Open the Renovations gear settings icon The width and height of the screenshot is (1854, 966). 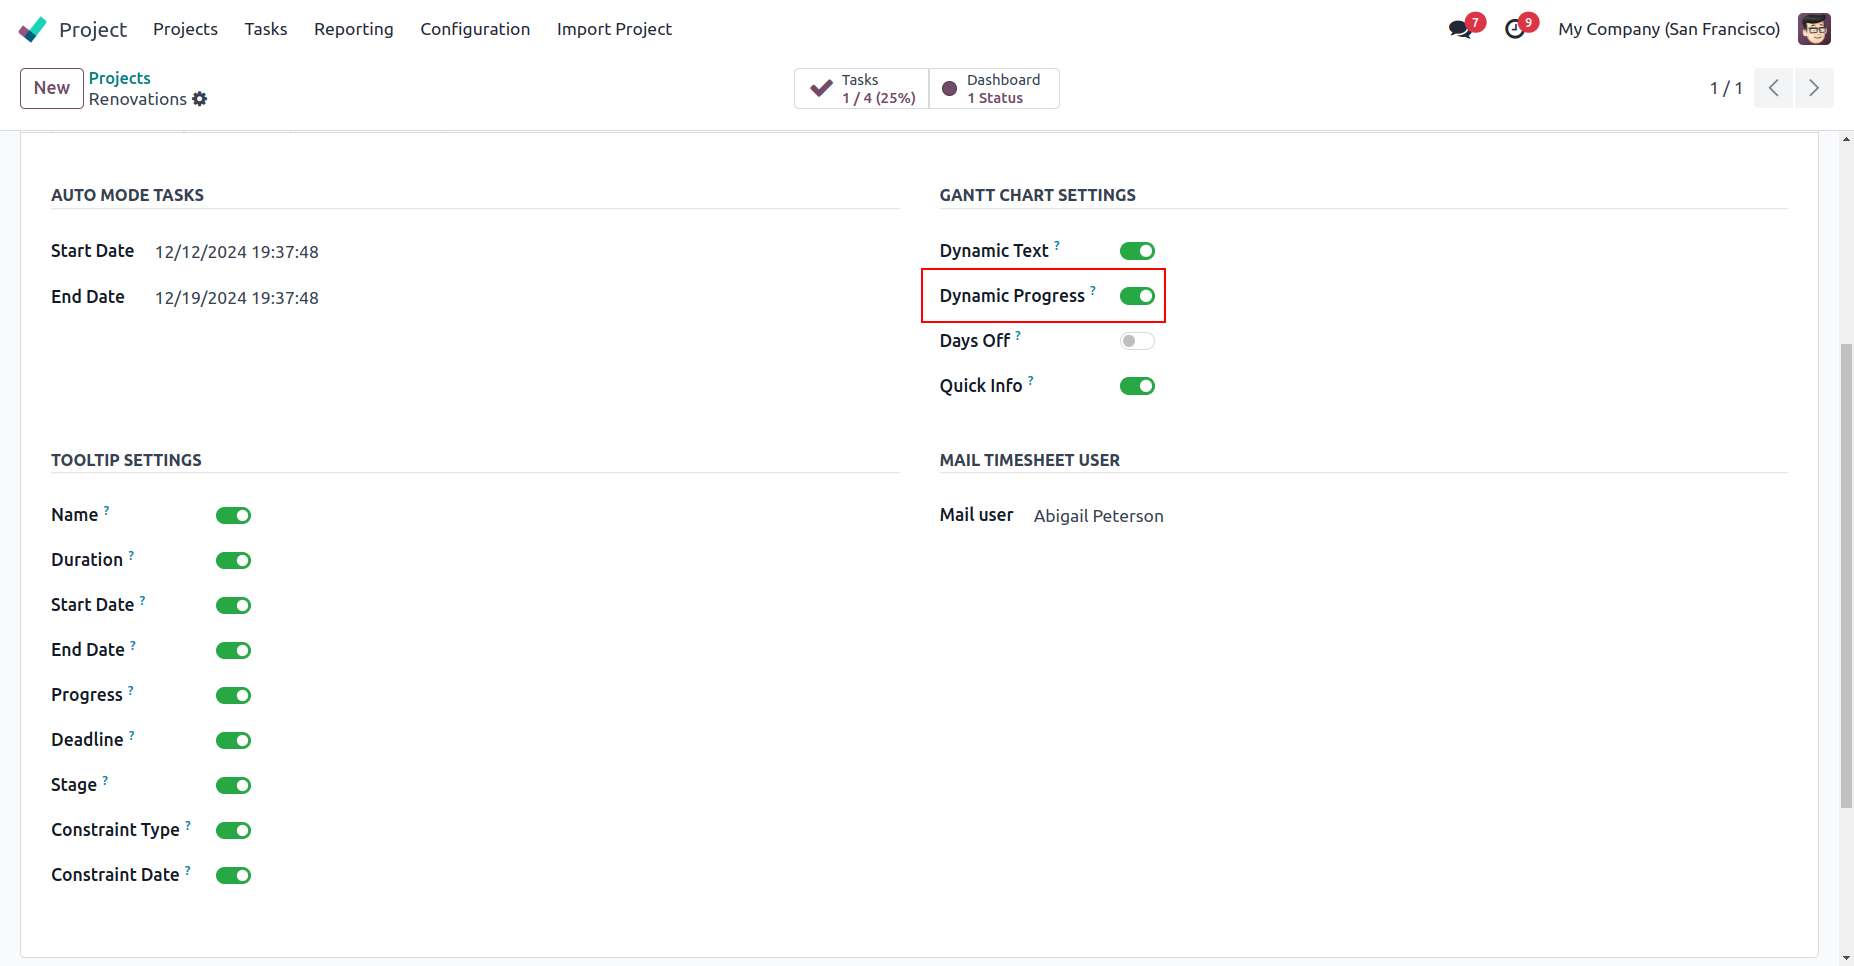coord(200,99)
